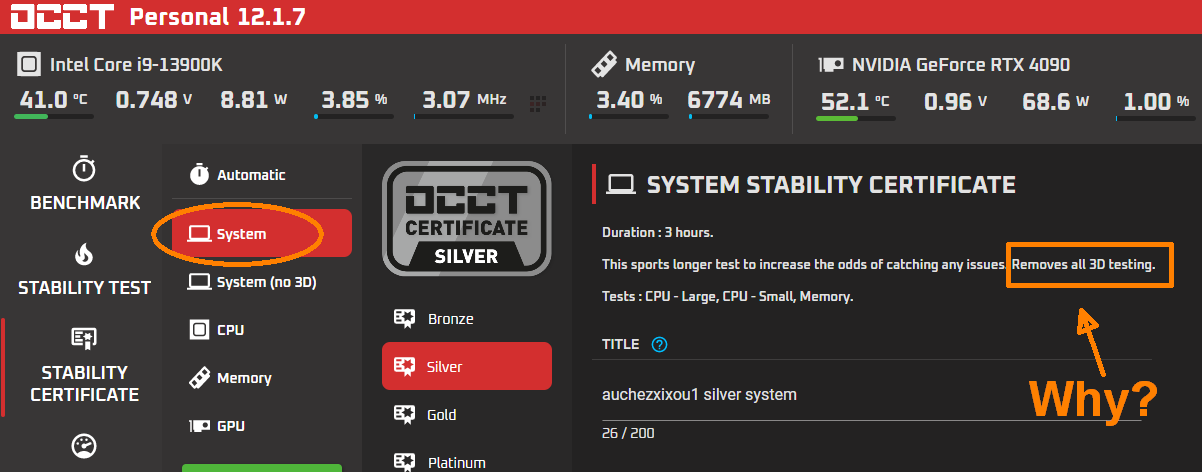Screen dimensions: 1202x472
Task: Select System (no 3D) certificate type
Action: pos(262,282)
